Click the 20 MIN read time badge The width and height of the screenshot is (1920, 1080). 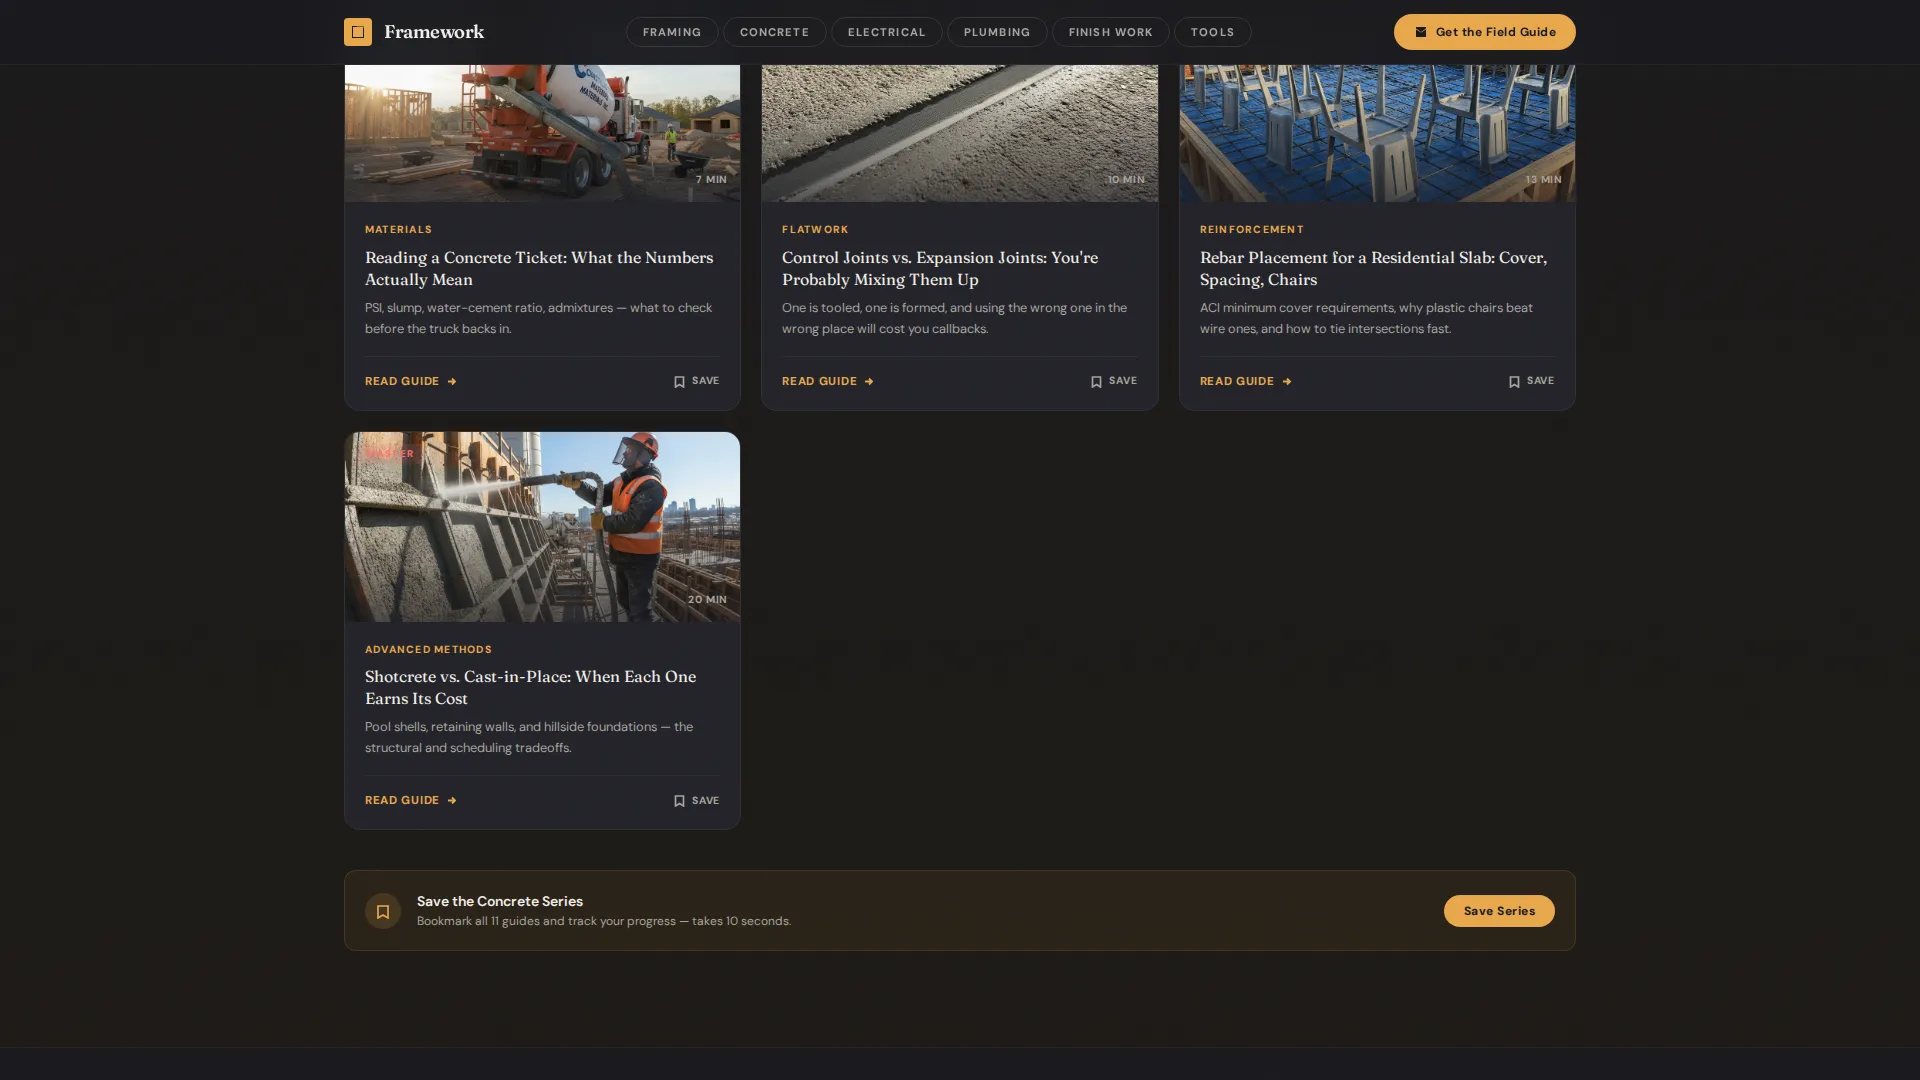coord(707,600)
